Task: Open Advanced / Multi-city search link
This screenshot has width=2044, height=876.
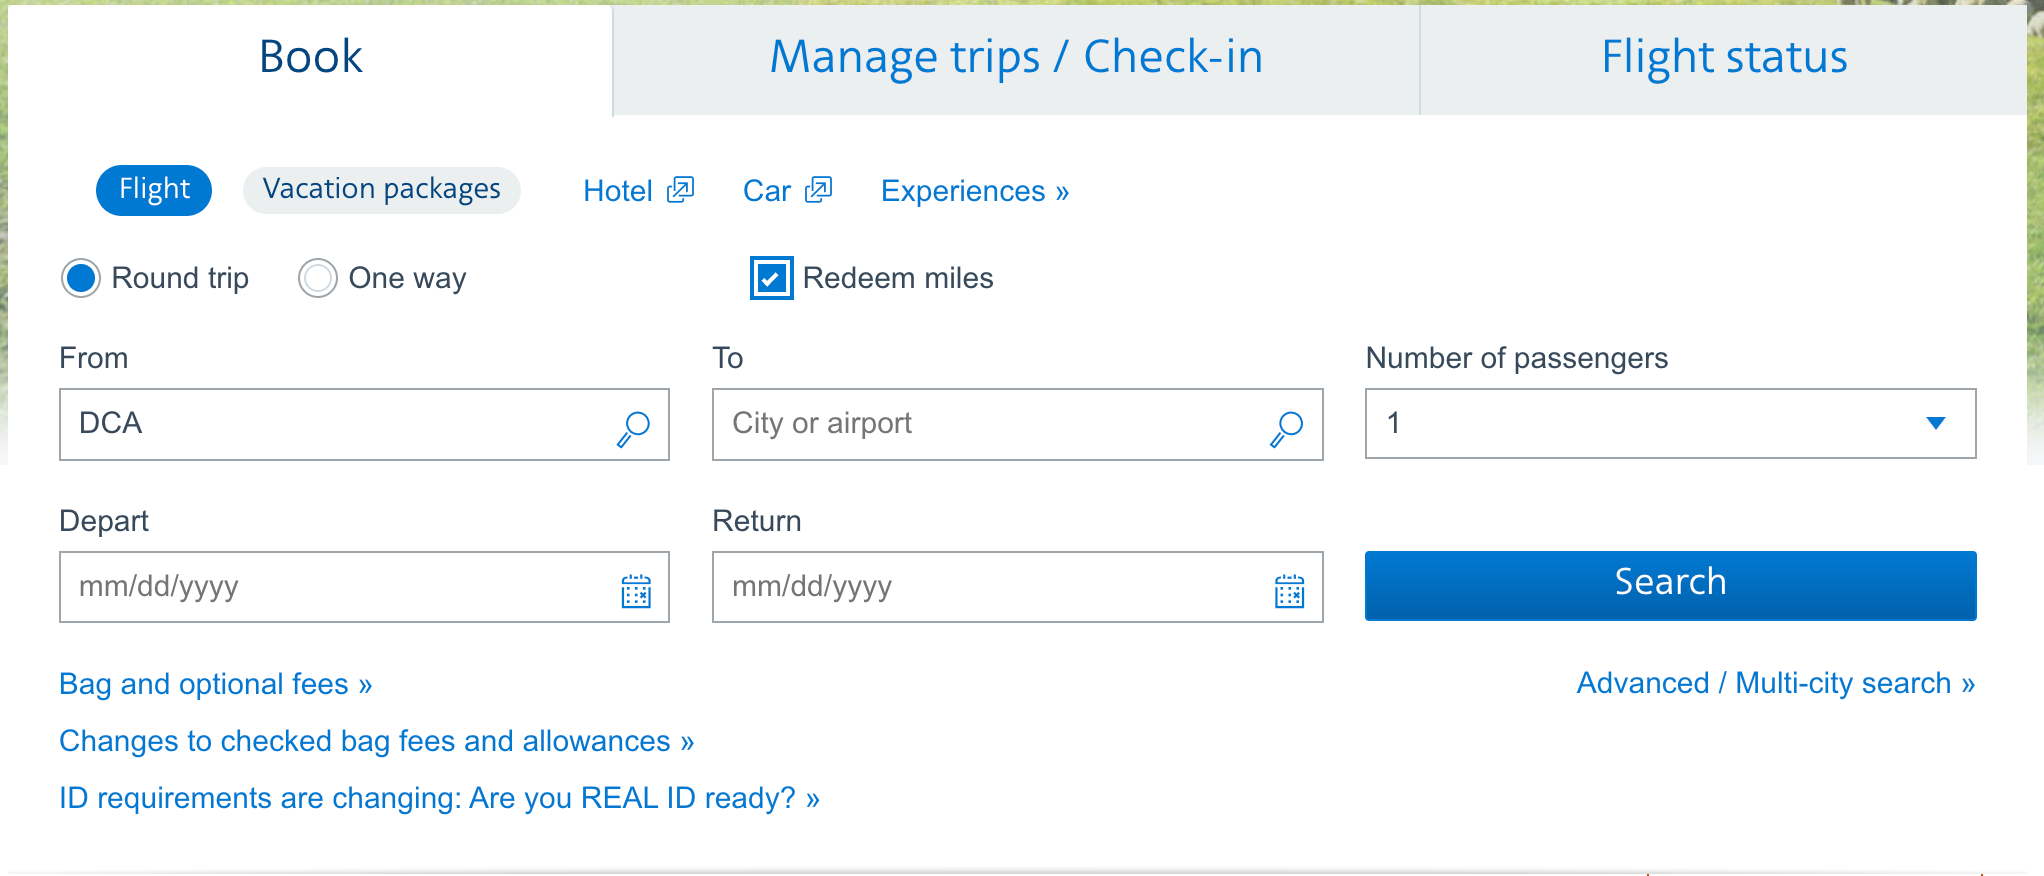Action: coord(1775,683)
